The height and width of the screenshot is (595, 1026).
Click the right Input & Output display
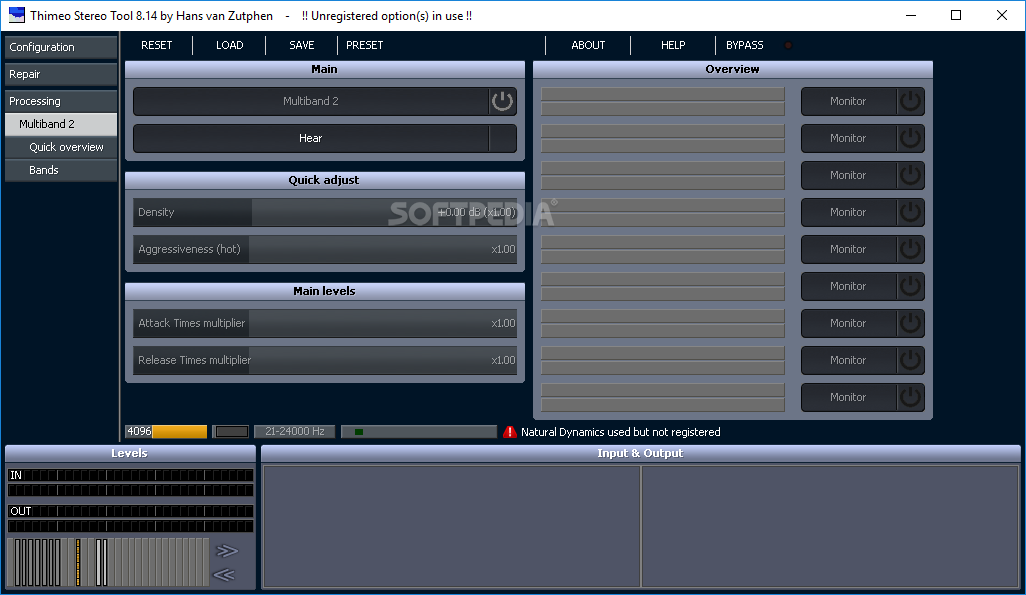pos(830,526)
